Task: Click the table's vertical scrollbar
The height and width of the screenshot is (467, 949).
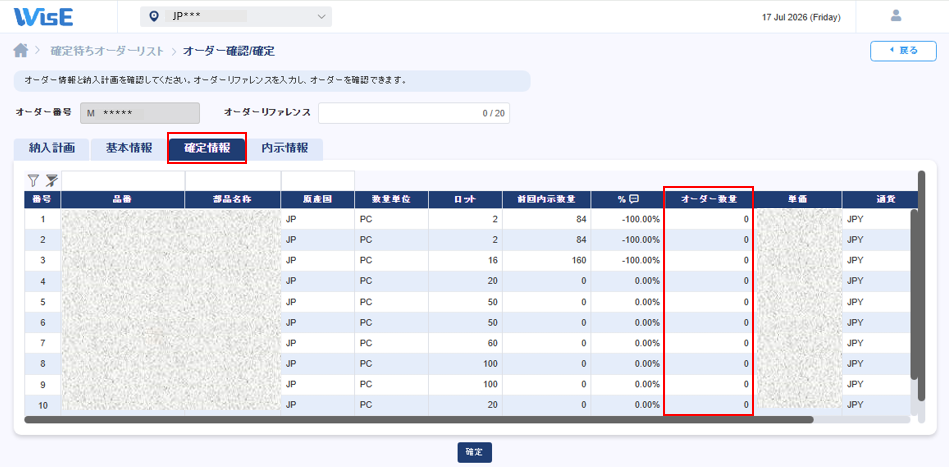Action: click(921, 286)
